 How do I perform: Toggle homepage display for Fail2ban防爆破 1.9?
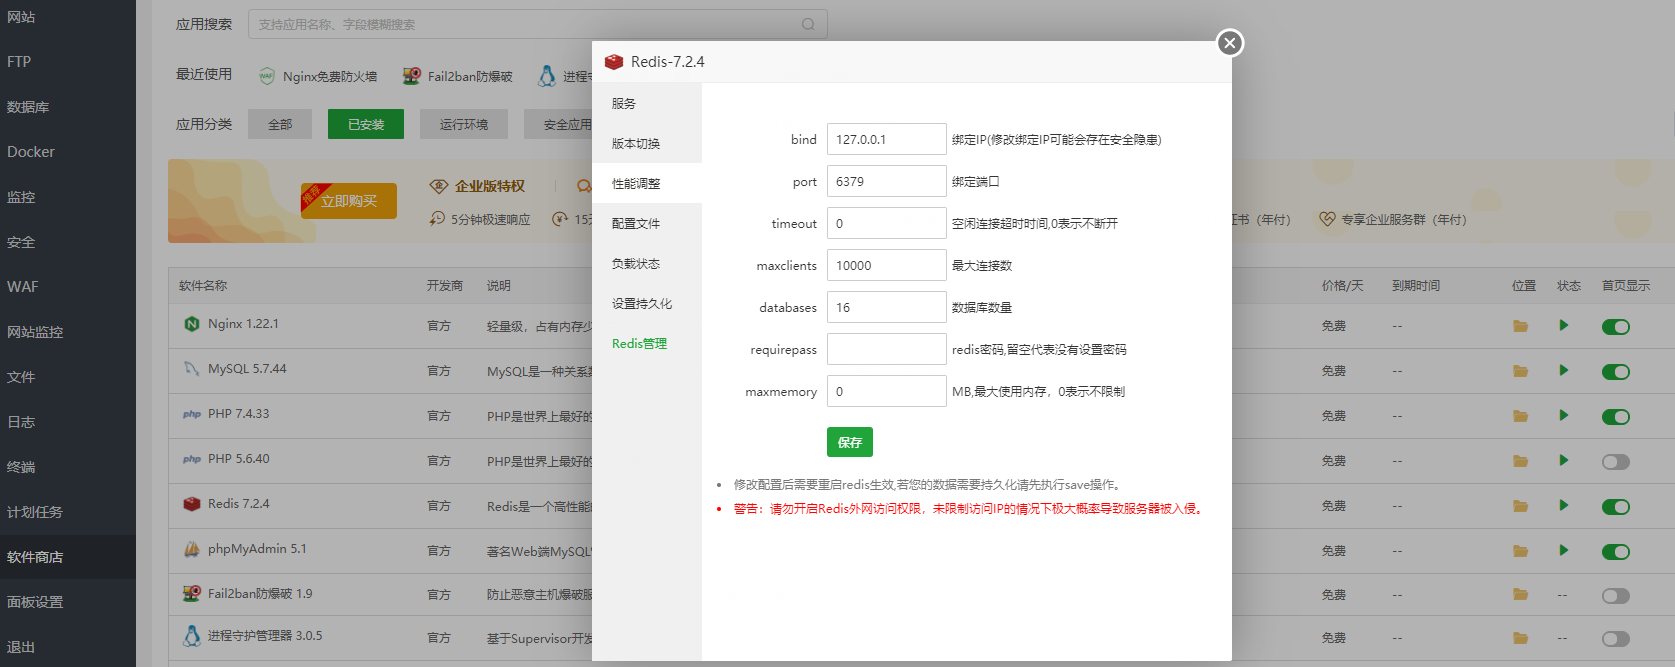[x=1616, y=596]
